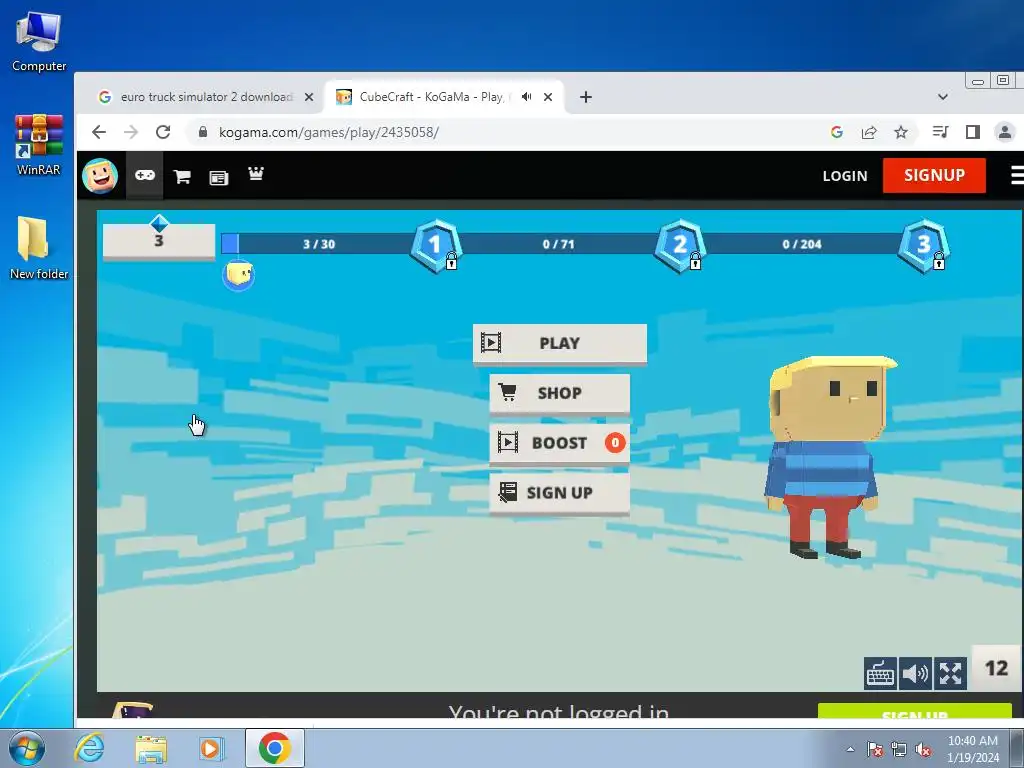Screen dimensions: 1024x768
Task: View site info lock icon
Action: click(202, 132)
